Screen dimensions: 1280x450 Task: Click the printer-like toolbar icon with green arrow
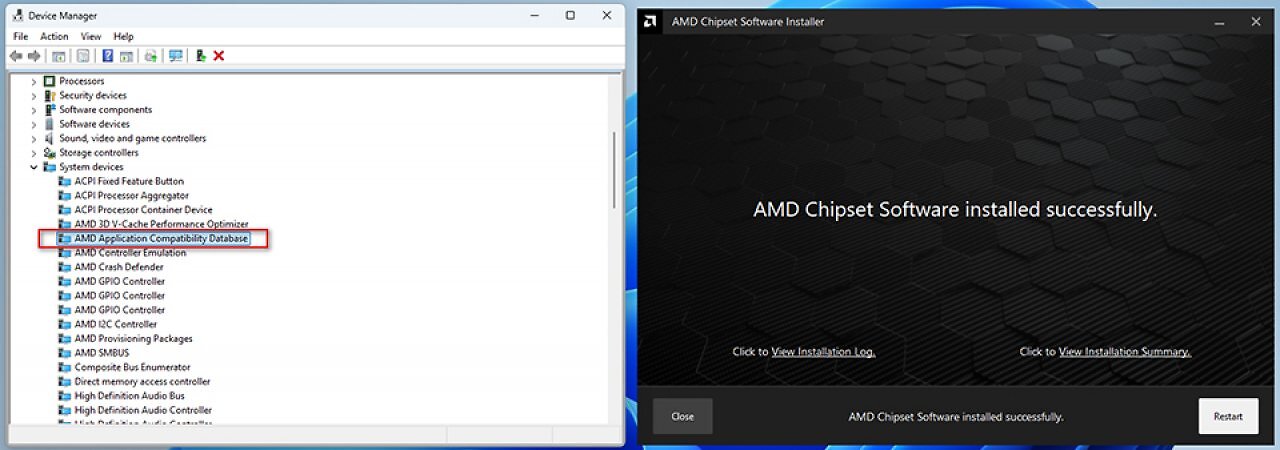tap(151, 56)
